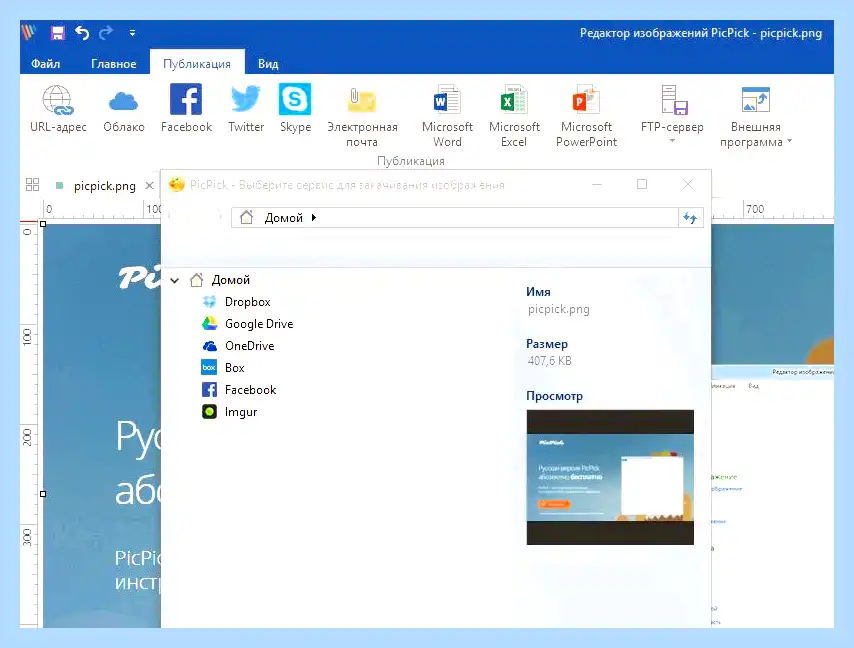
Task: Click the save icon in title bar
Action: point(57,33)
